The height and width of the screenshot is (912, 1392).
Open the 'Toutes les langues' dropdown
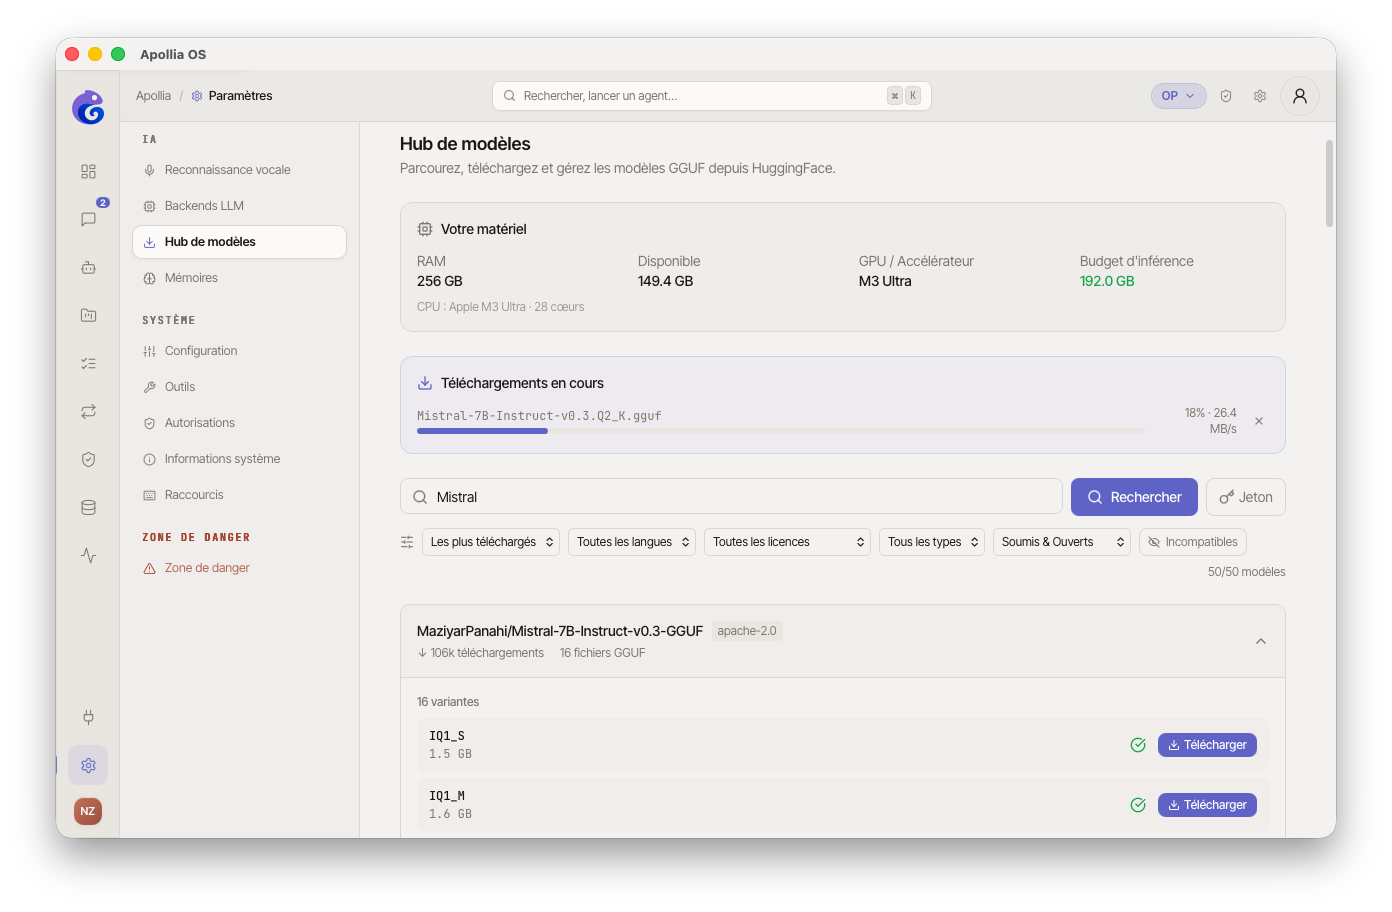tap(632, 542)
